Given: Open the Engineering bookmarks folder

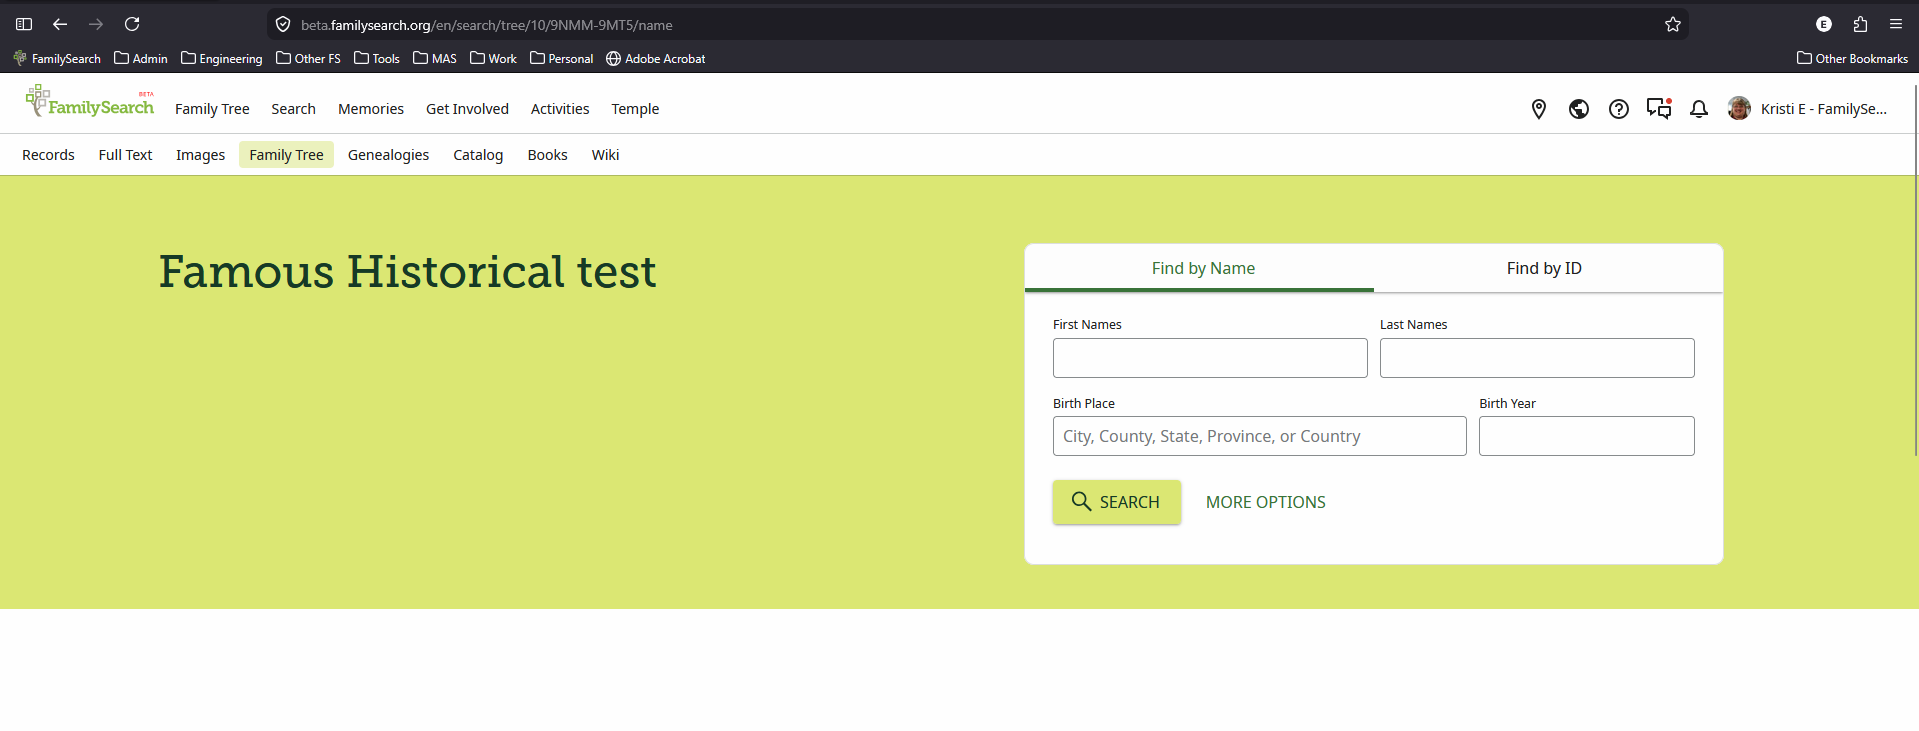Looking at the screenshot, I should point(222,59).
